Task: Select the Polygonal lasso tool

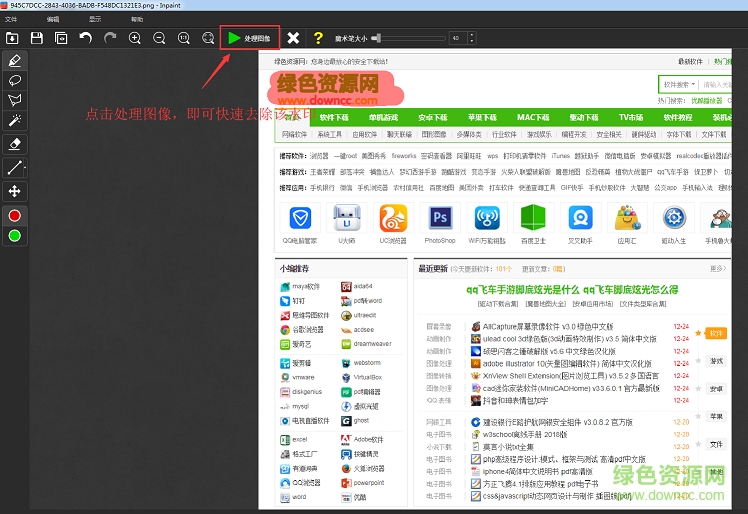Action: click(x=15, y=100)
